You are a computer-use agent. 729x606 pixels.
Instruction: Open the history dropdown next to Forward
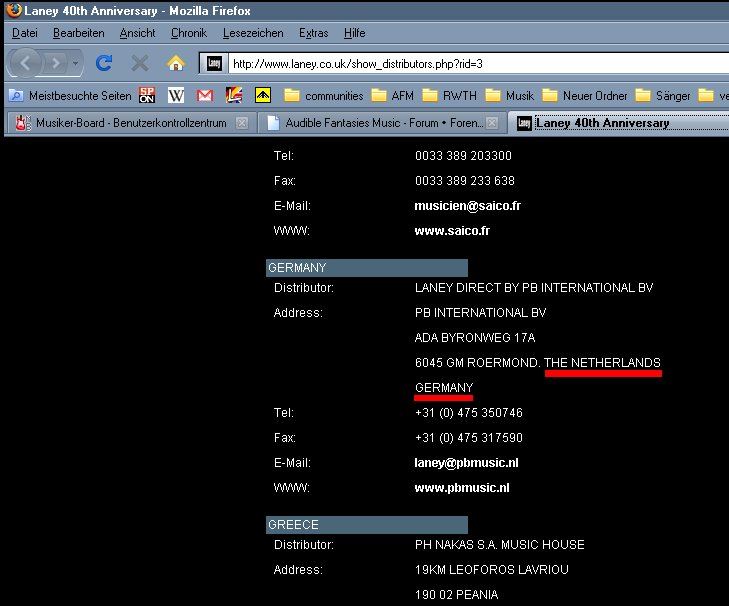point(75,63)
